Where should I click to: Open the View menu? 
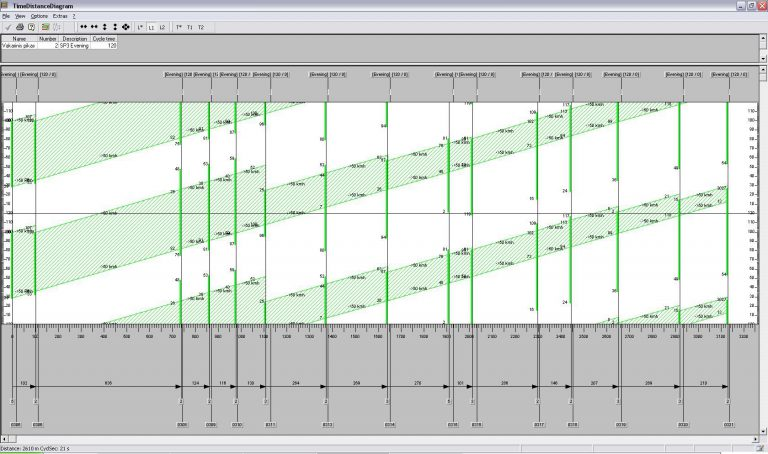coord(20,17)
